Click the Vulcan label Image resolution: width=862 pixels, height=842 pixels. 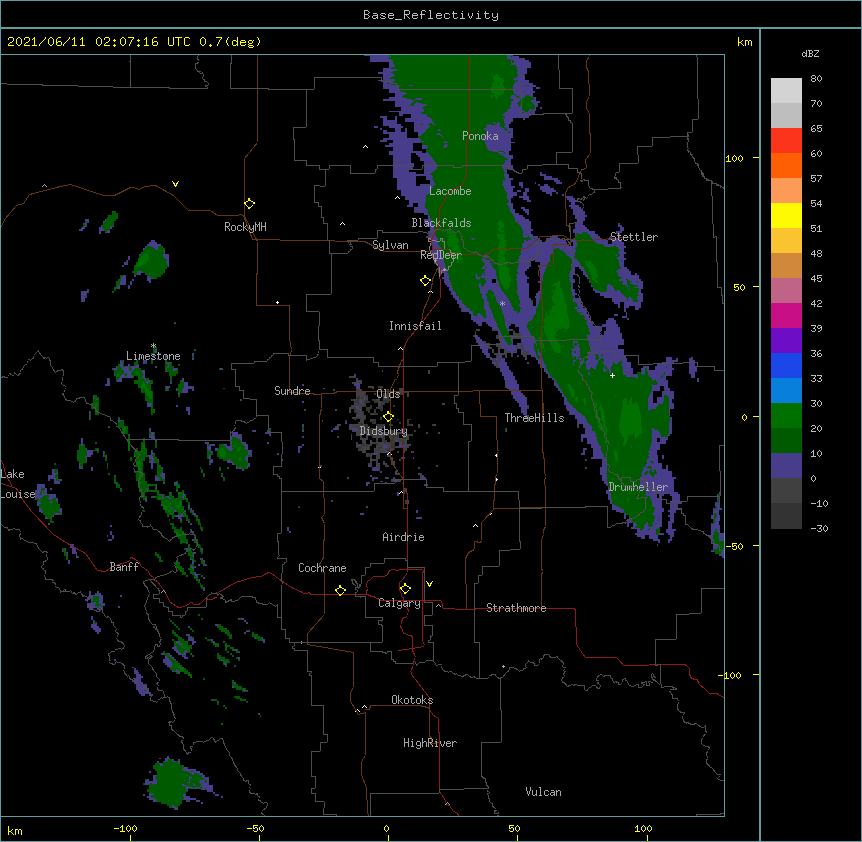pyautogui.click(x=543, y=792)
